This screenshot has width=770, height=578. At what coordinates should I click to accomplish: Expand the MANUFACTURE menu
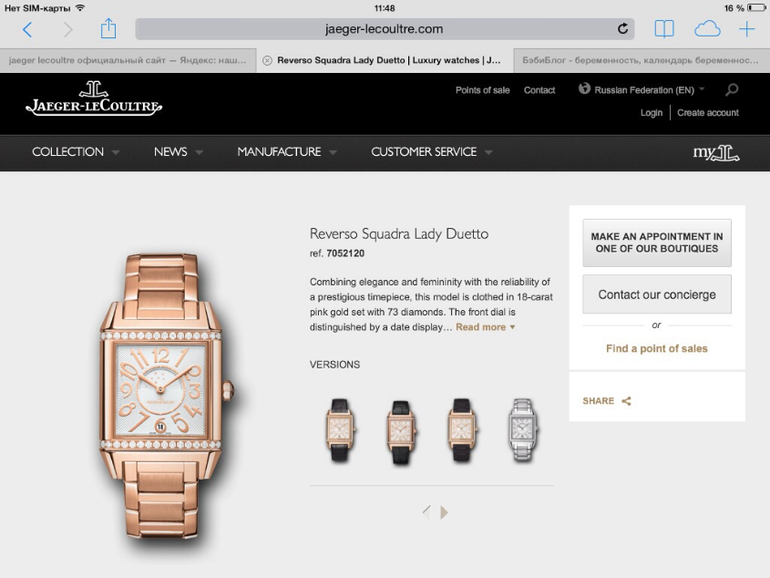click(287, 152)
